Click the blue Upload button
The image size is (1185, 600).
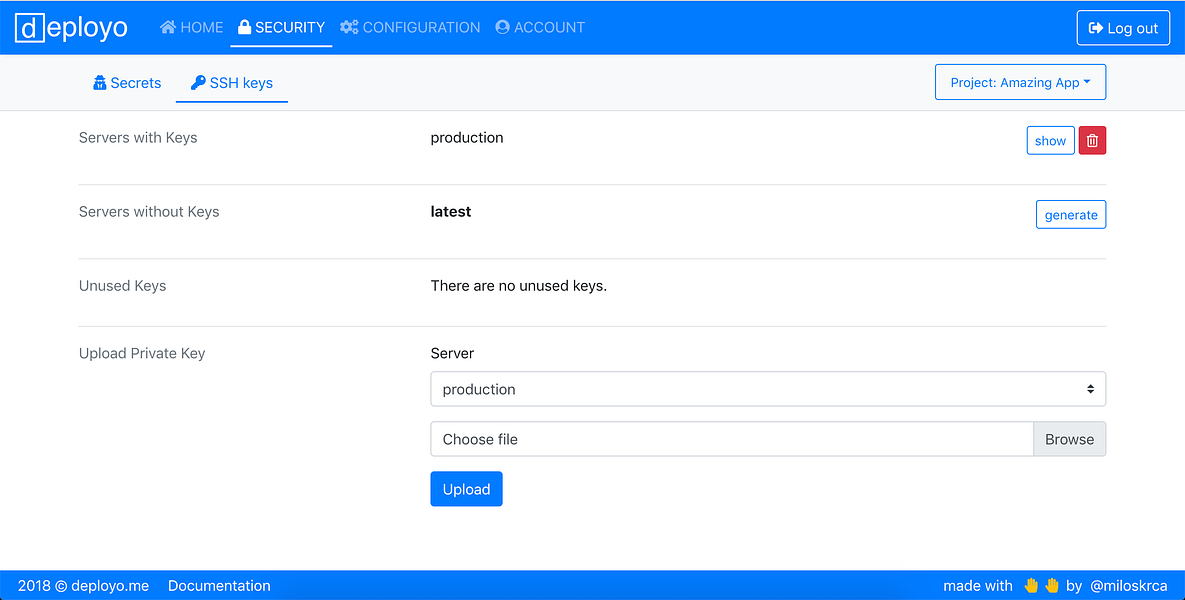[466, 489]
